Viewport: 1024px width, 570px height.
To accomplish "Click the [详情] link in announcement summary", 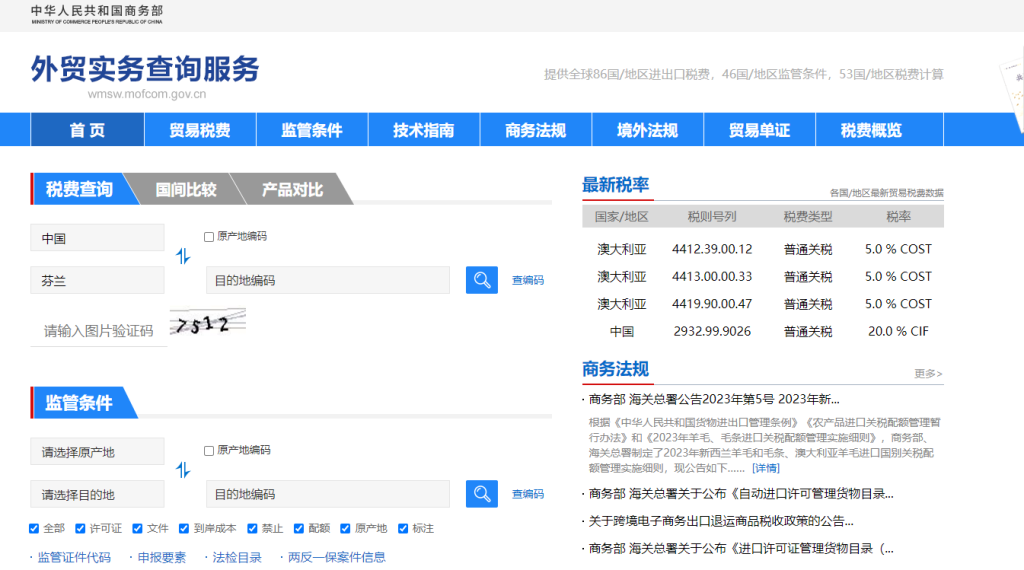I will click(x=765, y=467).
